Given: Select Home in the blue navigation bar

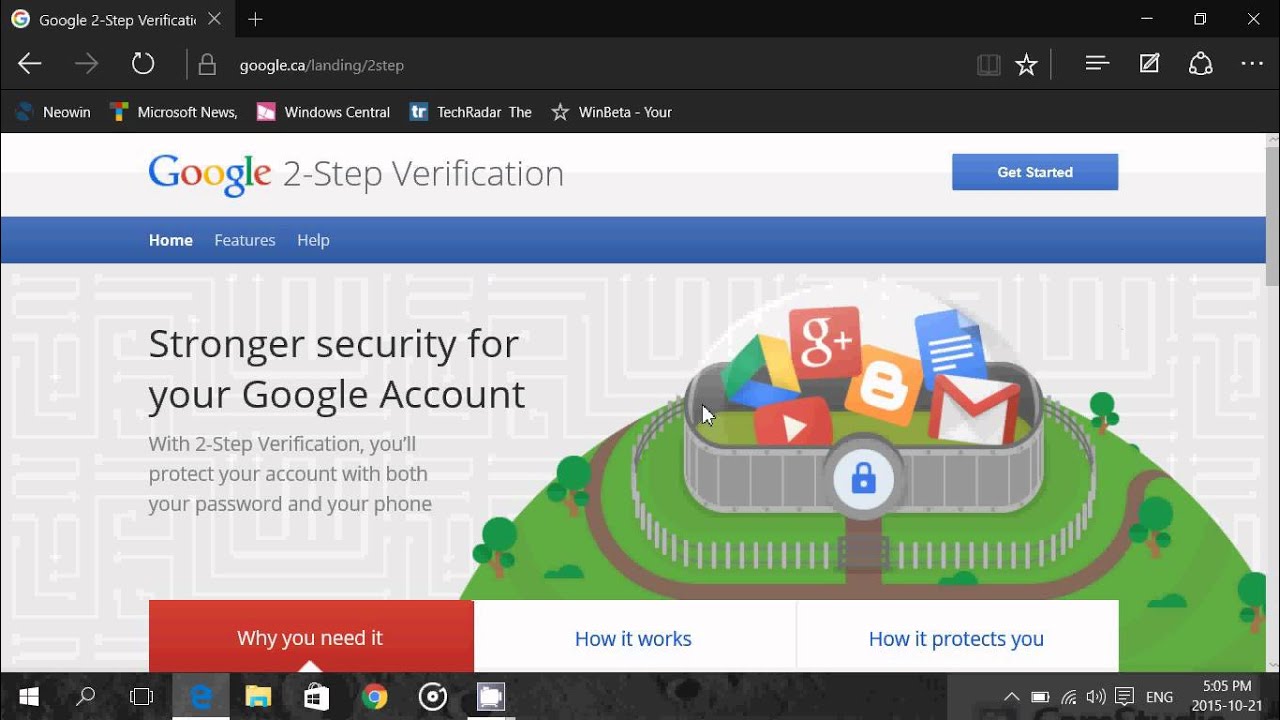Looking at the screenshot, I should [171, 240].
